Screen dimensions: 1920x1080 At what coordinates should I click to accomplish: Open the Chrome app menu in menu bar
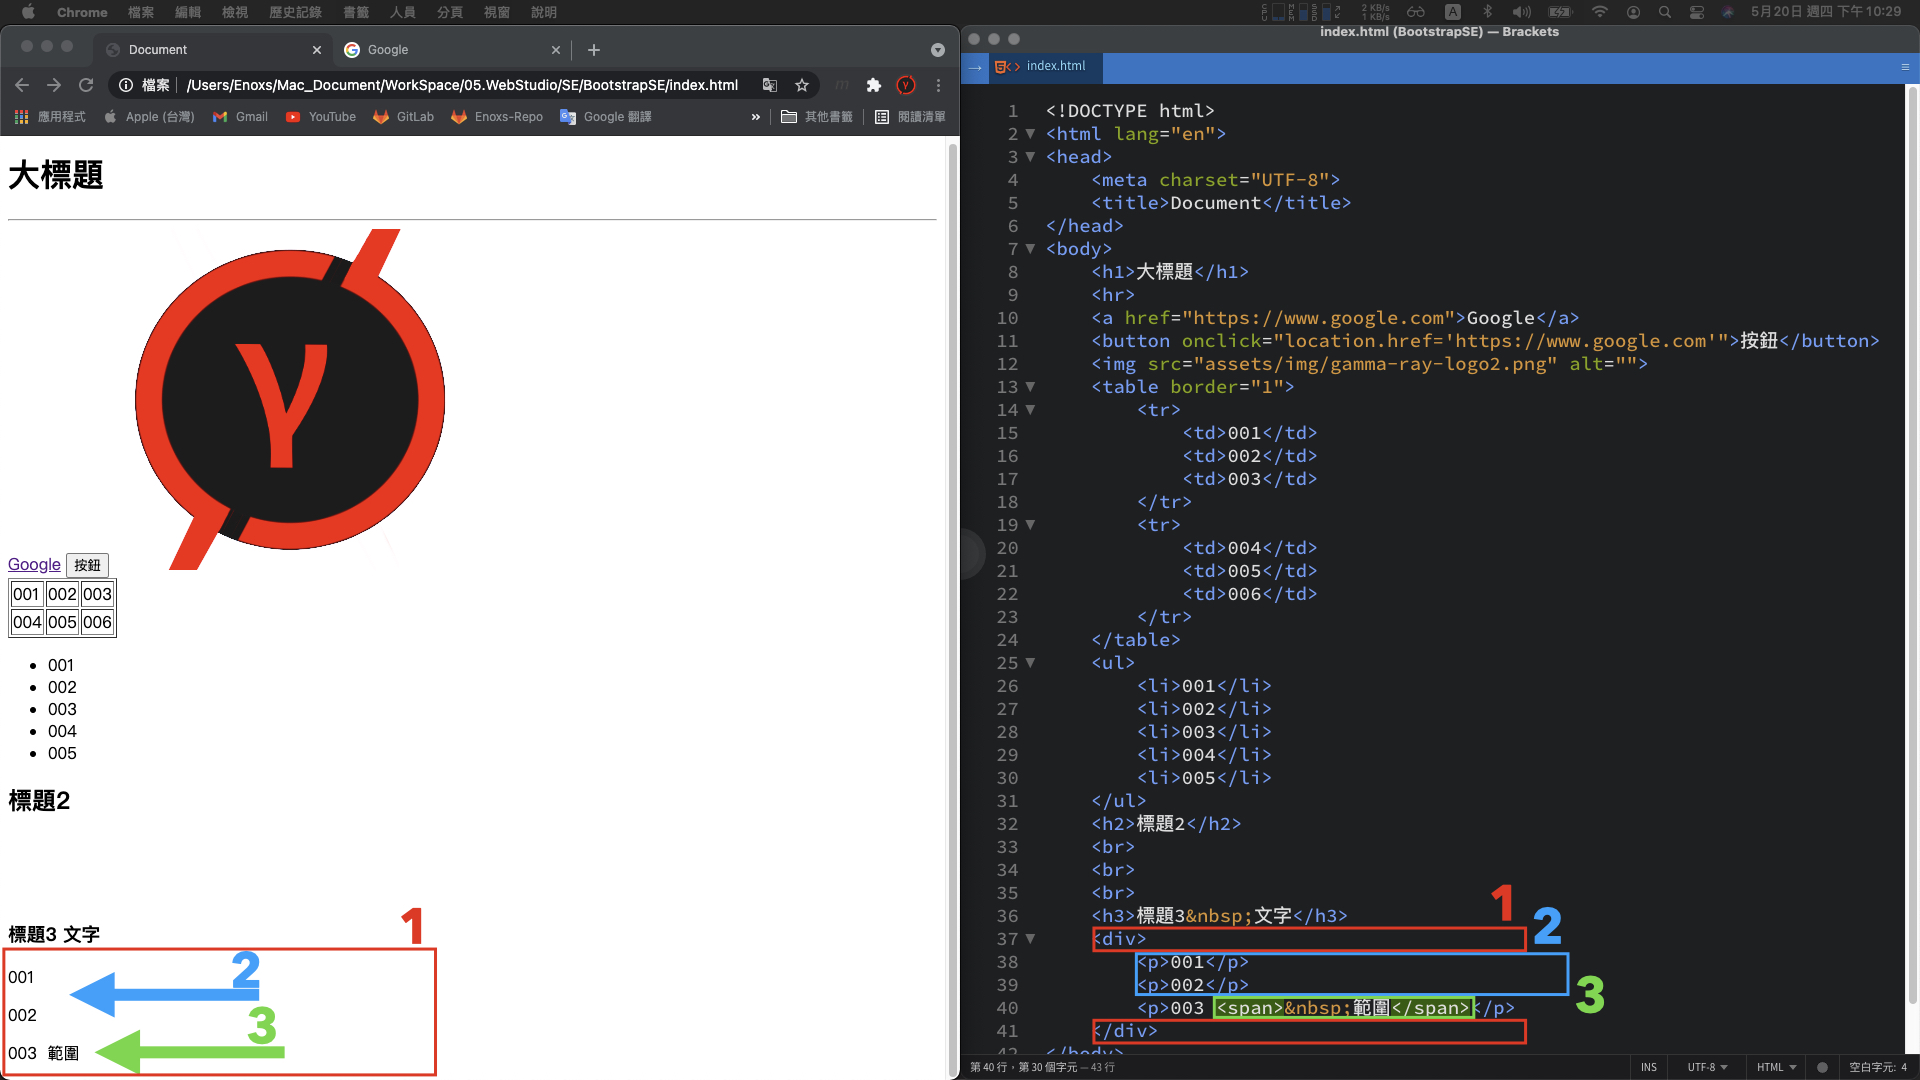[x=82, y=12]
